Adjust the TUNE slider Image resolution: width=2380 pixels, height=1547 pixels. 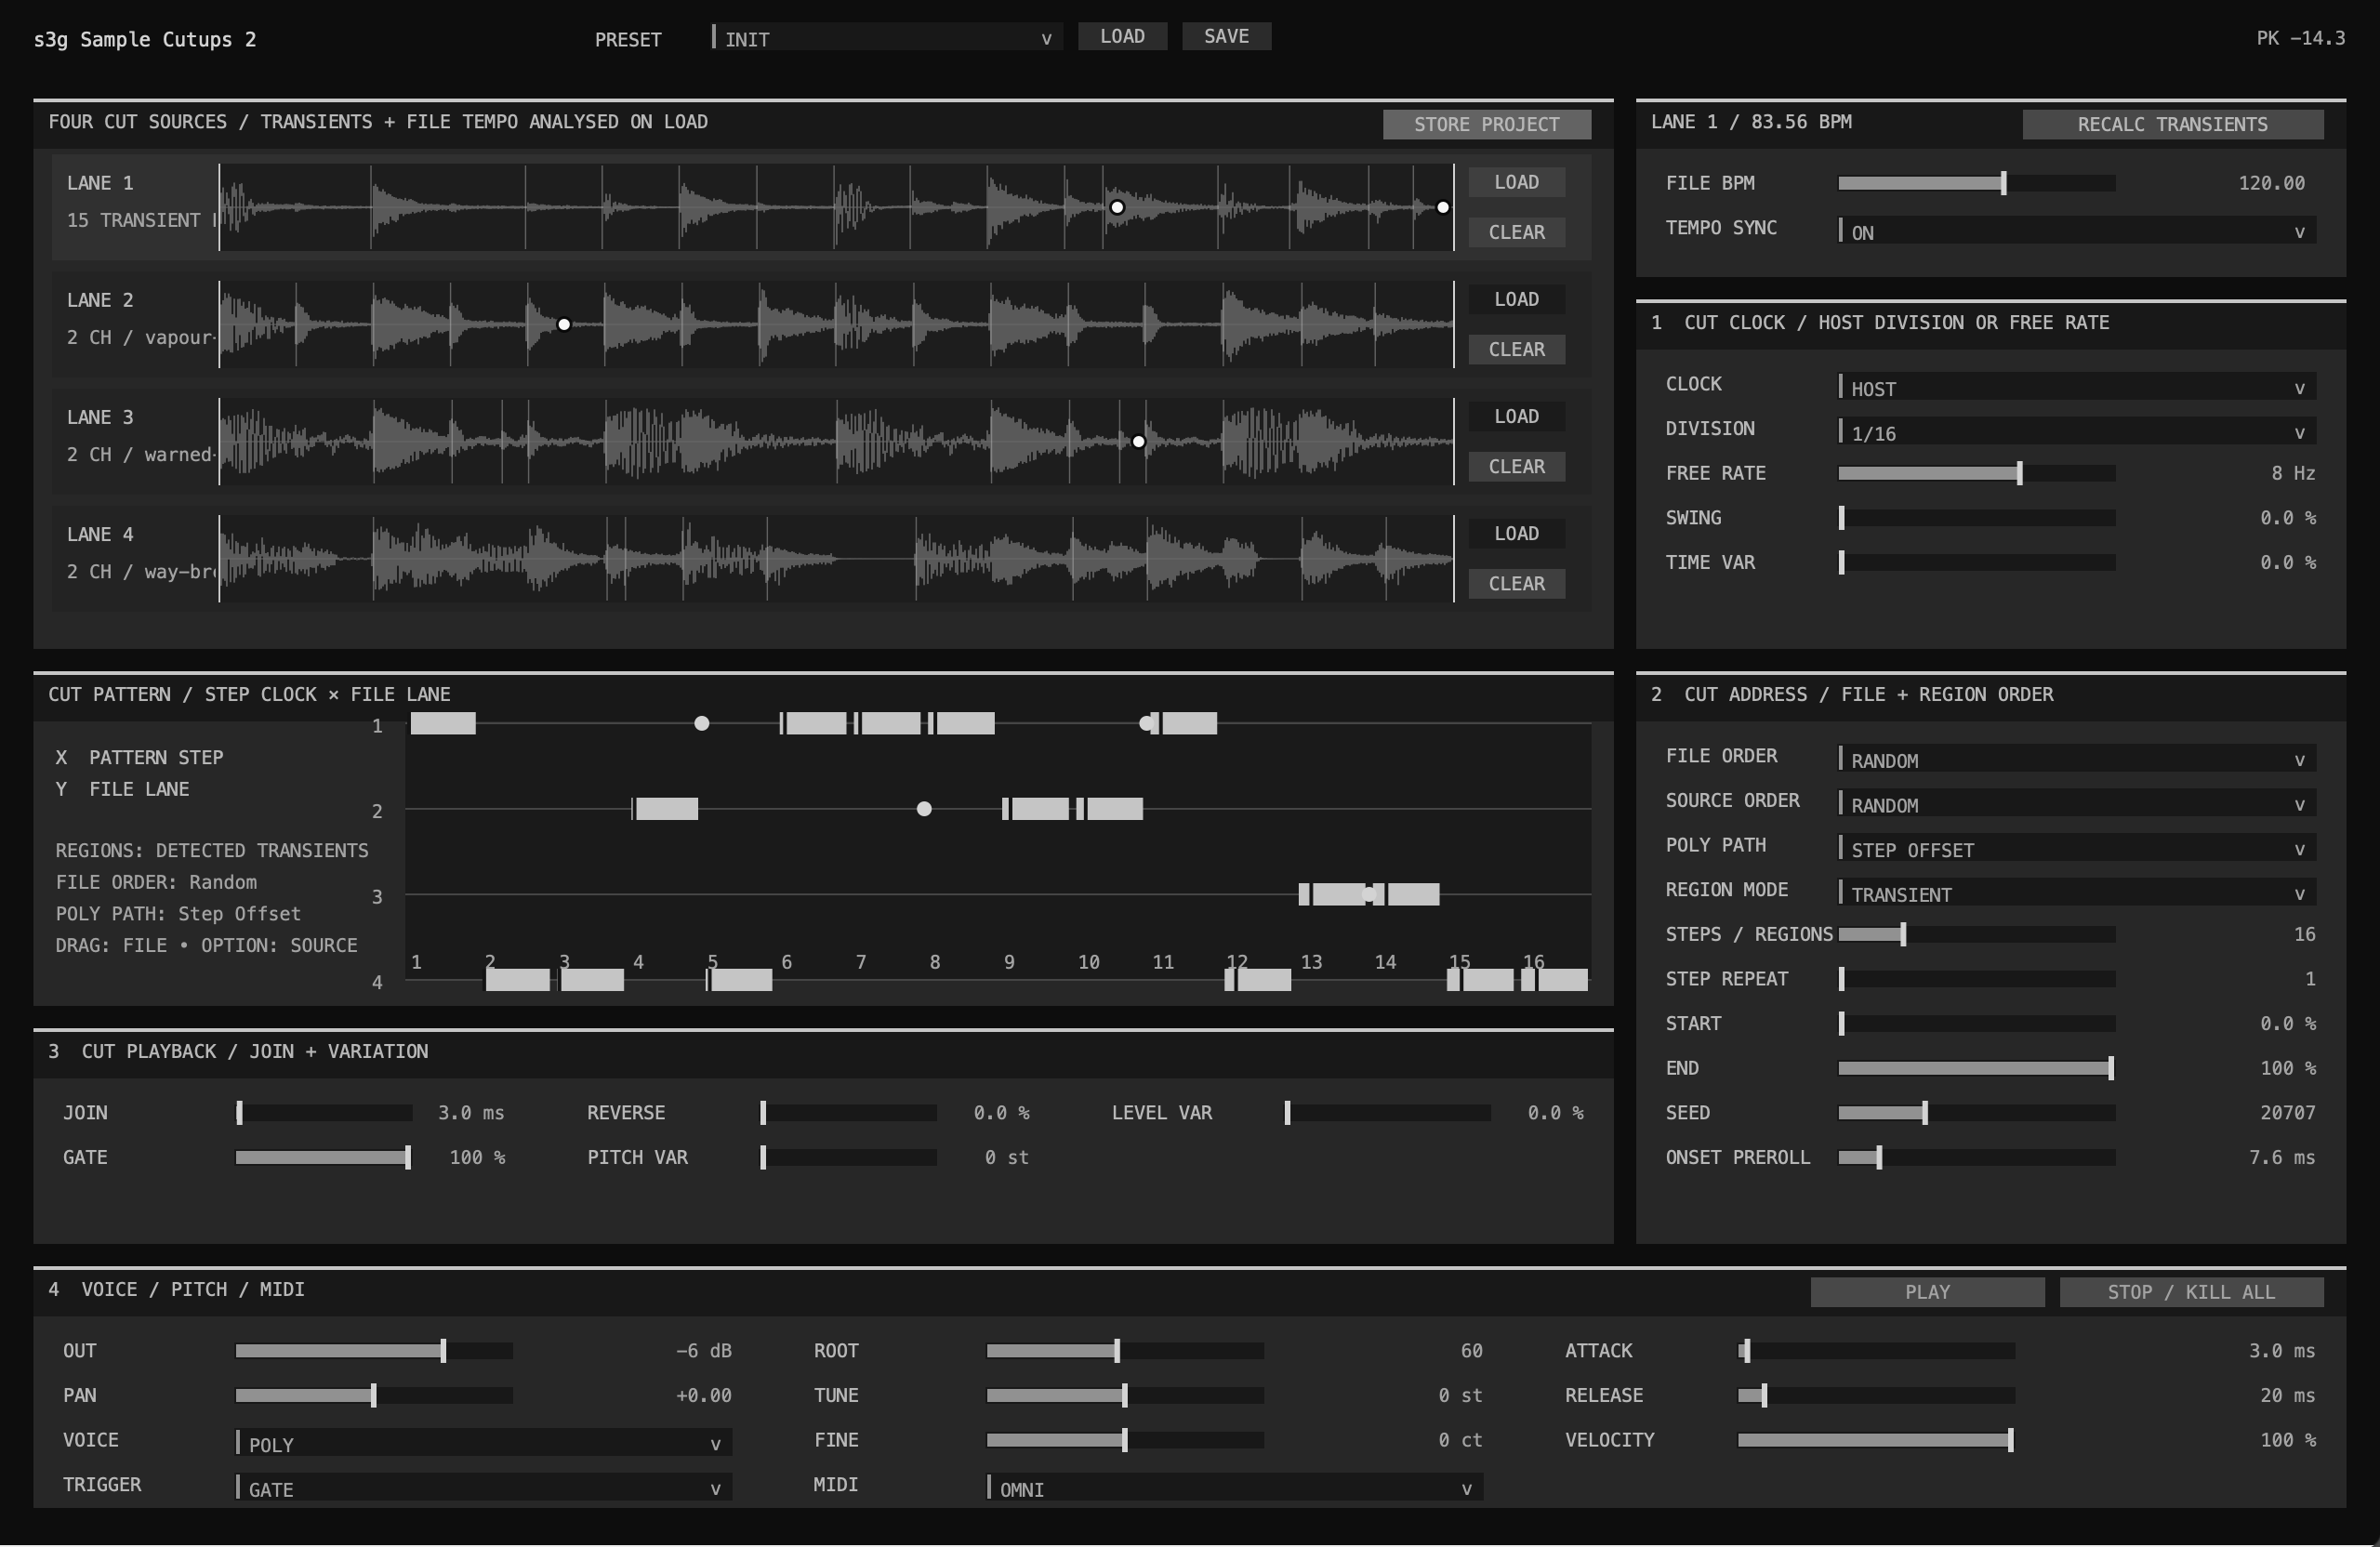click(x=1125, y=1395)
